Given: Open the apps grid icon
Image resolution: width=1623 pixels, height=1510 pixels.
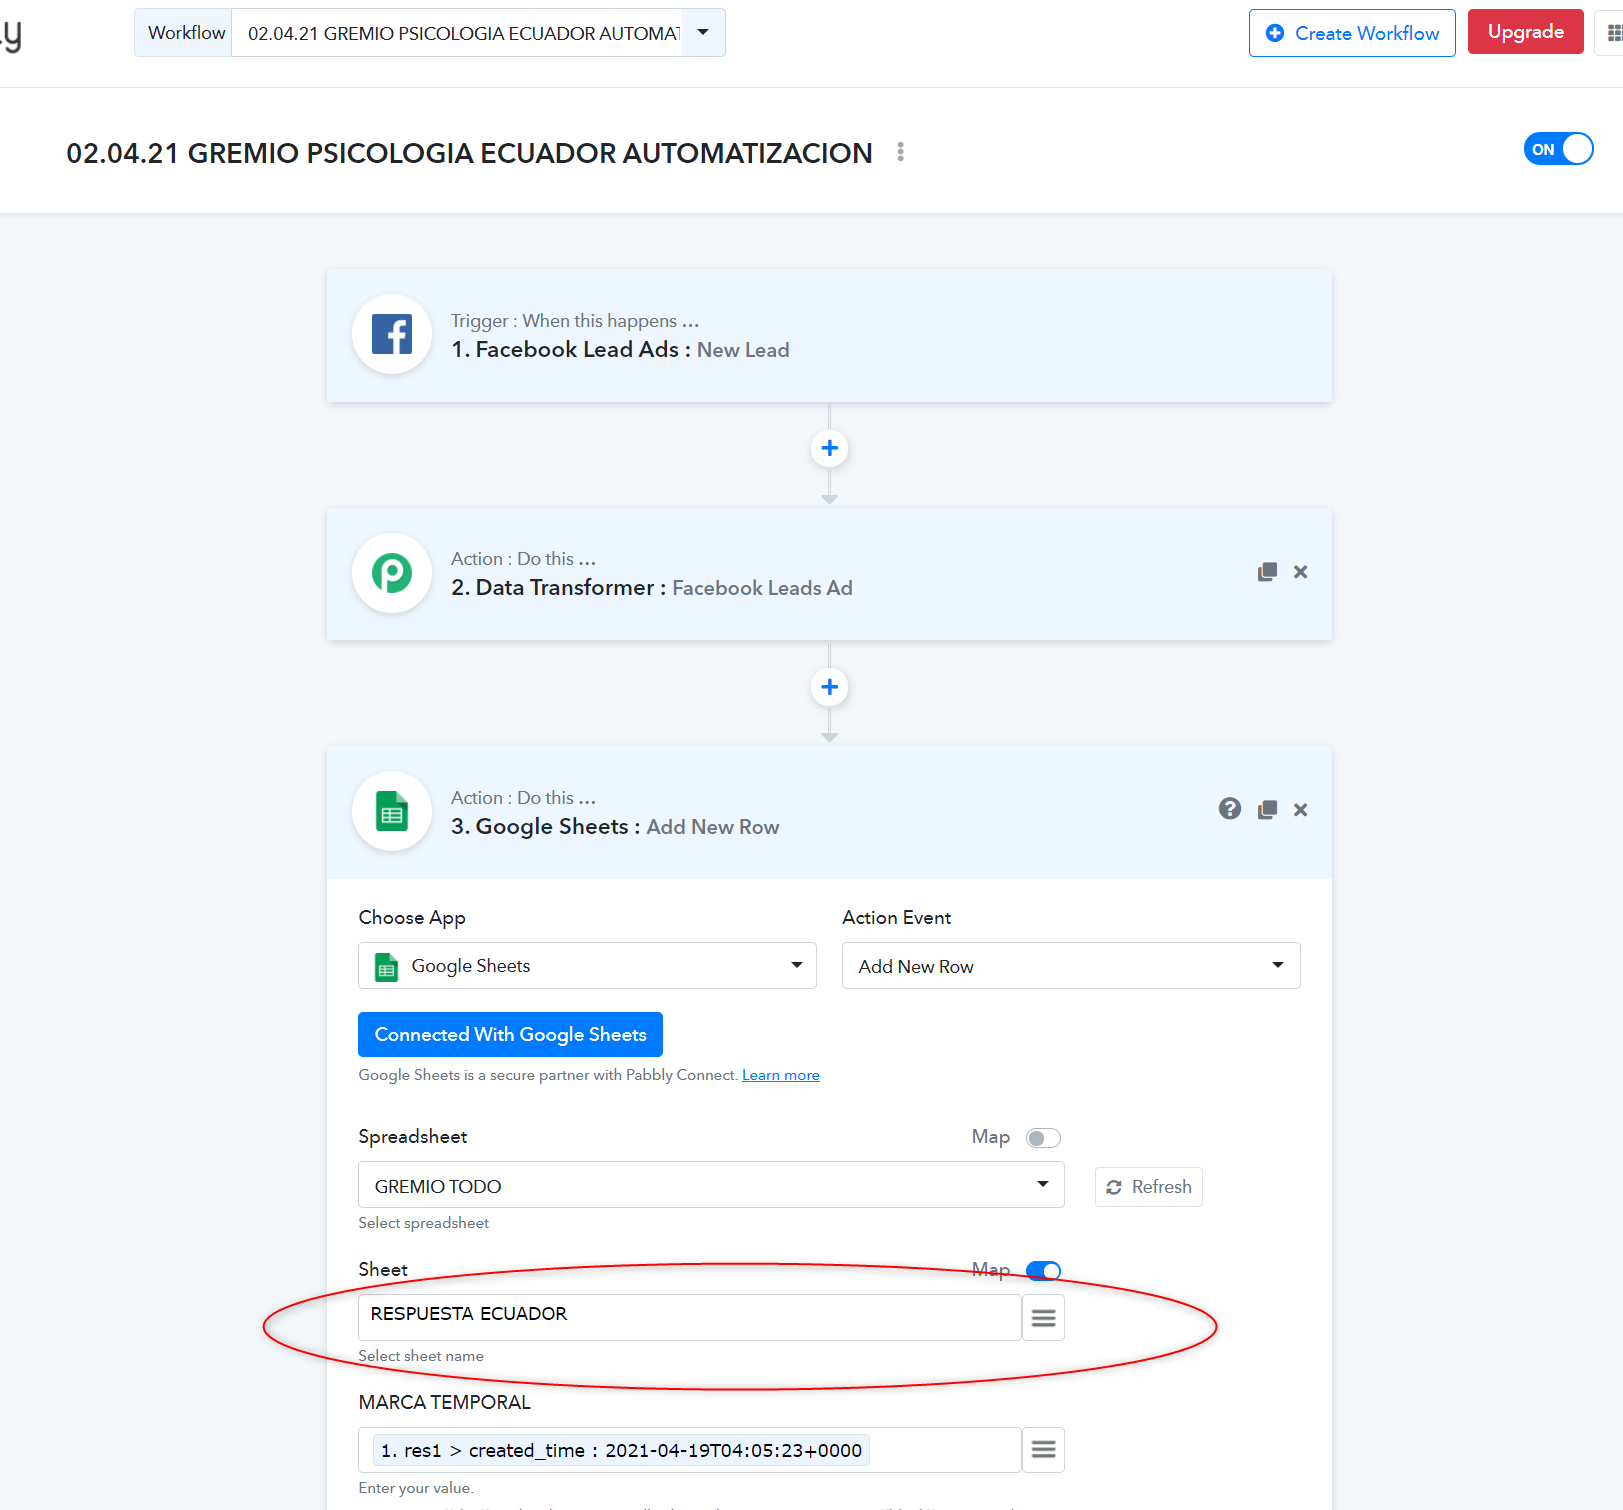Looking at the screenshot, I should (x=1613, y=33).
